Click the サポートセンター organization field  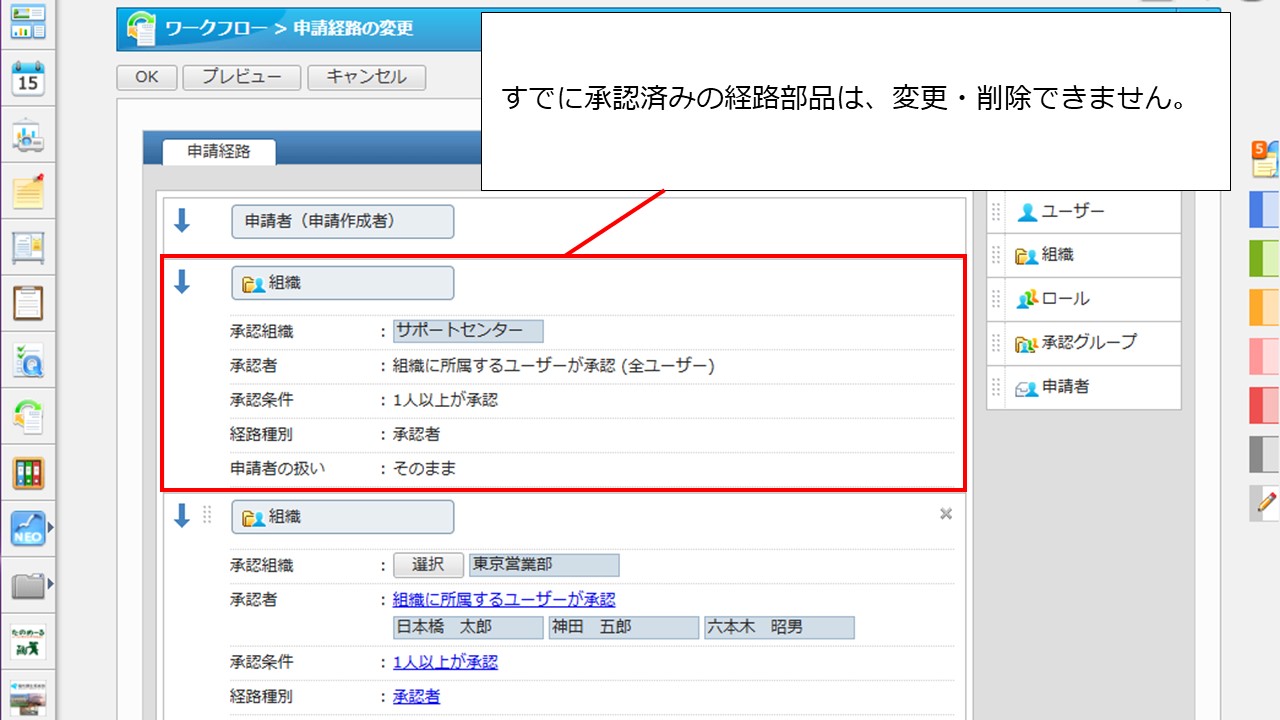click(469, 331)
